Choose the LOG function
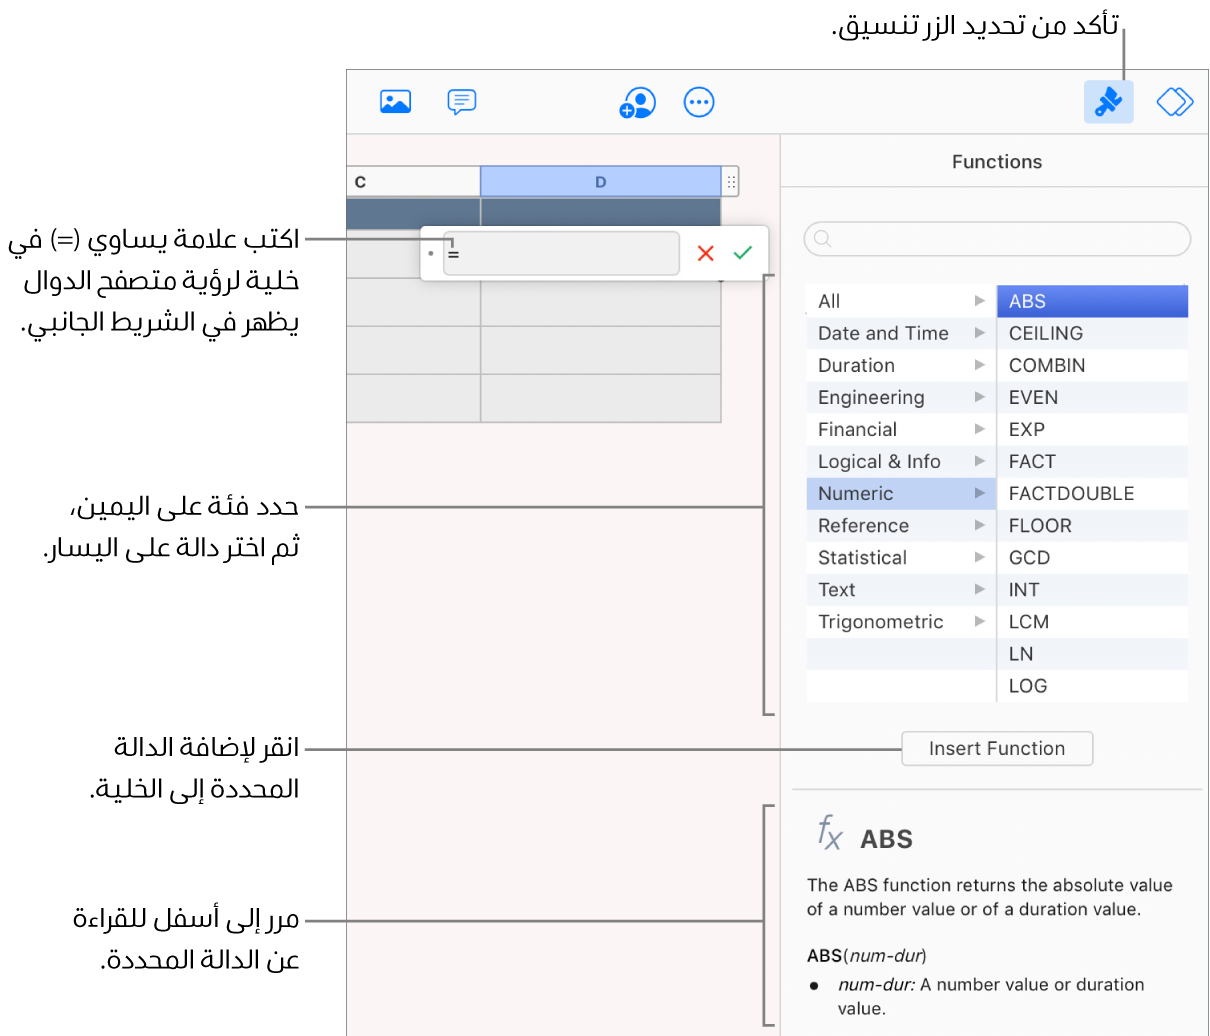Viewport: 1210px width, 1036px height. (1093, 685)
